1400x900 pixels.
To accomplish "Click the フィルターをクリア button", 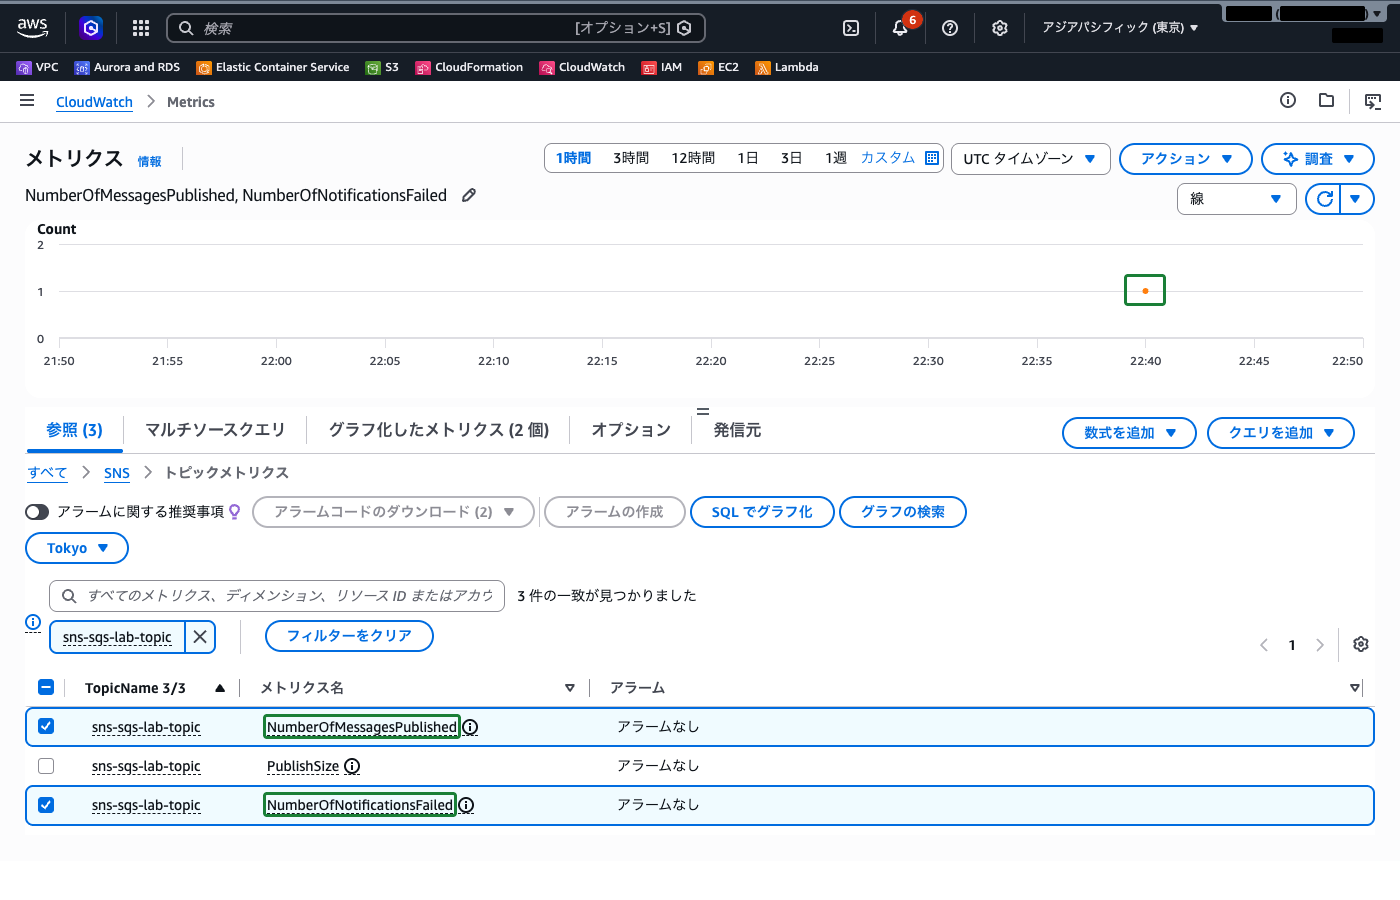I will [x=349, y=636].
